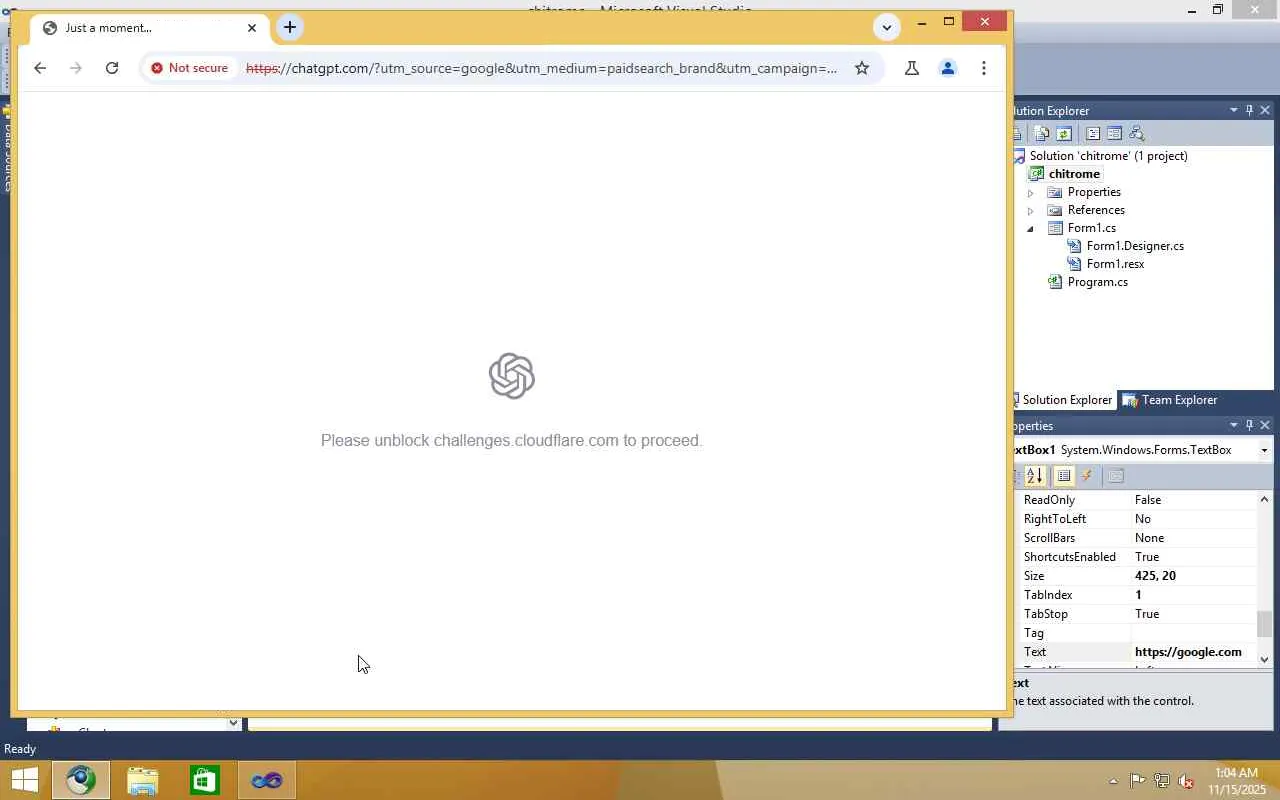Open a new browser tab
The width and height of the screenshot is (1280, 800).
point(290,27)
